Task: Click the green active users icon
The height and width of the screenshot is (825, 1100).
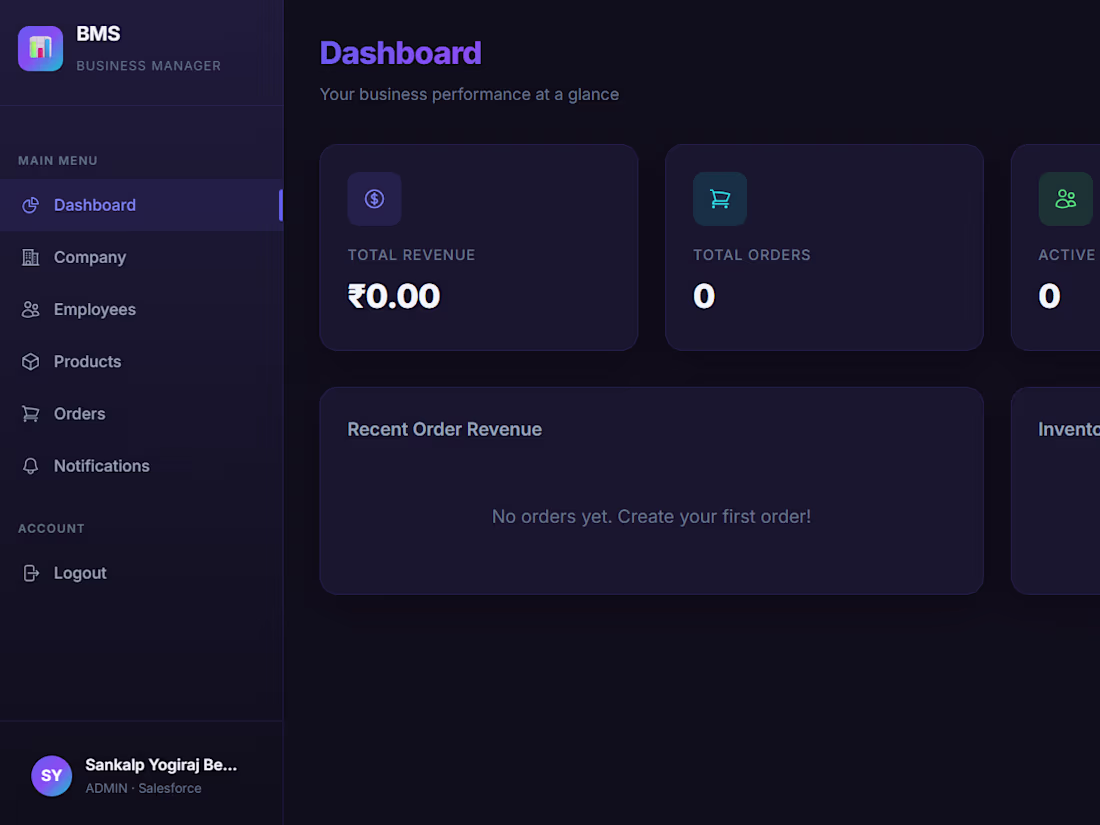Action: [1065, 198]
